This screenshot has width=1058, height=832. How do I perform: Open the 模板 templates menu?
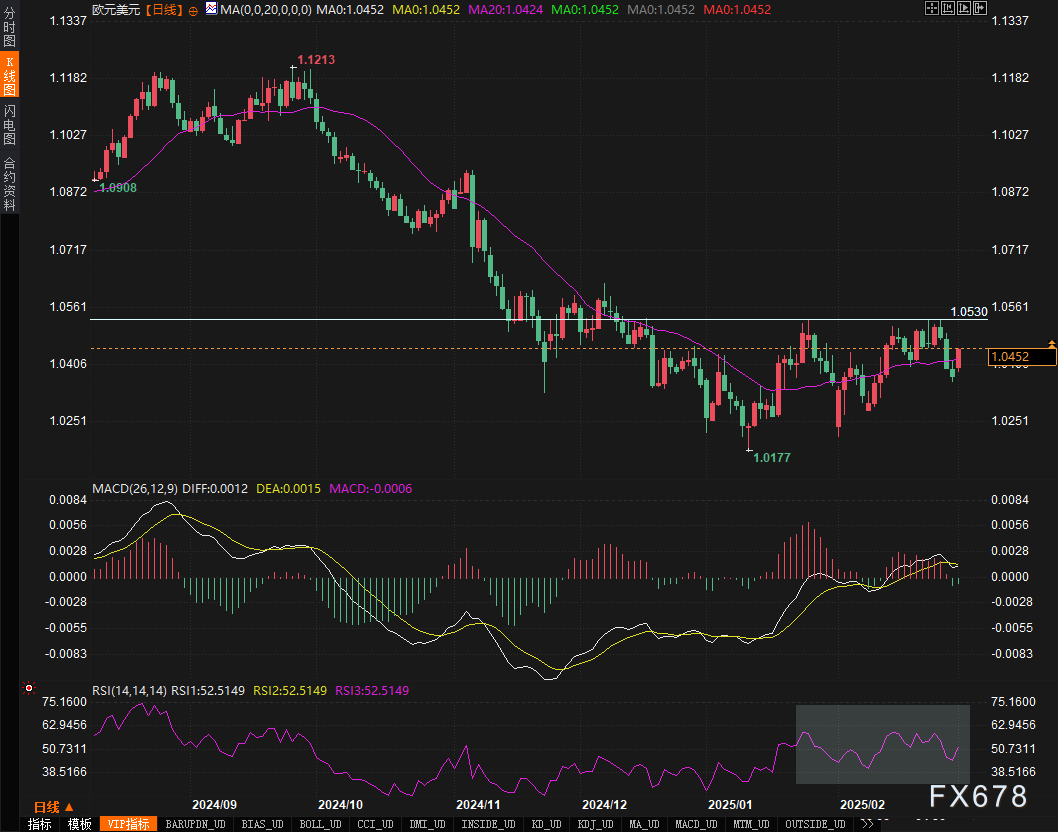coord(80,824)
